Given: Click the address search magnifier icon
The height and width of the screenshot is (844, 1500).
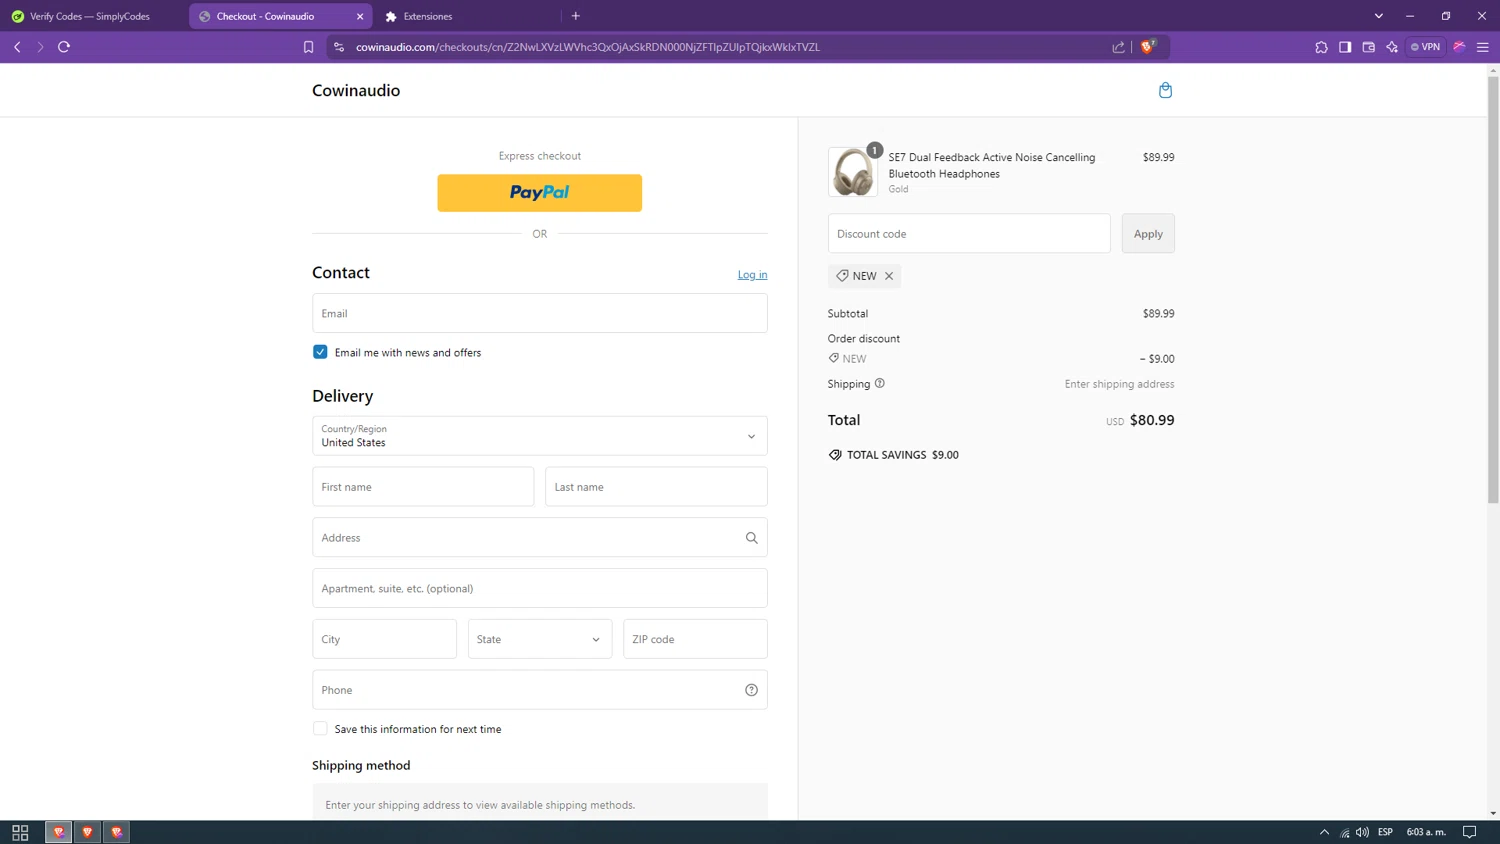Looking at the screenshot, I should point(751,538).
